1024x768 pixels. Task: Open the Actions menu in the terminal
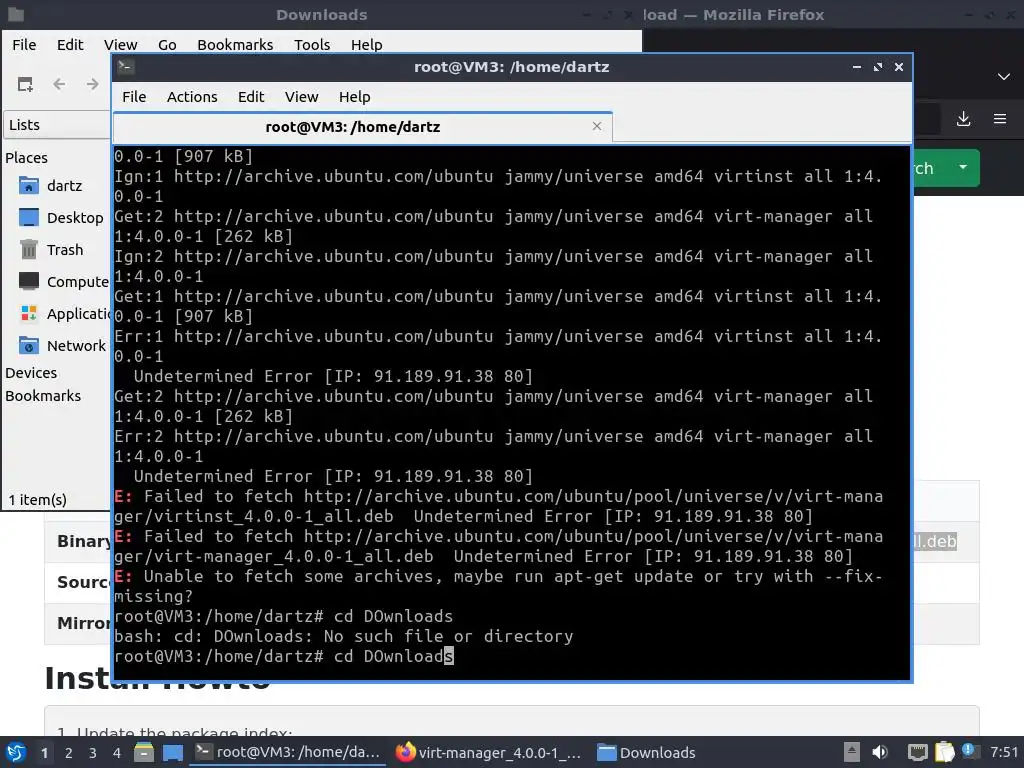click(x=192, y=97)
